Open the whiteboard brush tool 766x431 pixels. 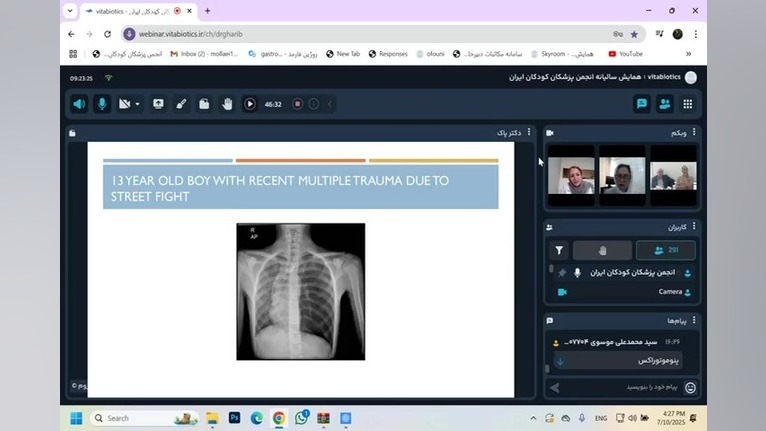(181, 104)
